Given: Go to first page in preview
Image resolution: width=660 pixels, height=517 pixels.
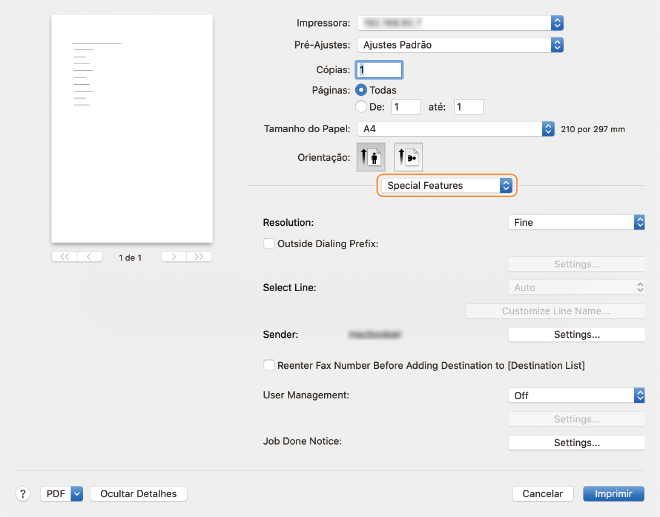Looking at the screenshot, I should [65, 257].
